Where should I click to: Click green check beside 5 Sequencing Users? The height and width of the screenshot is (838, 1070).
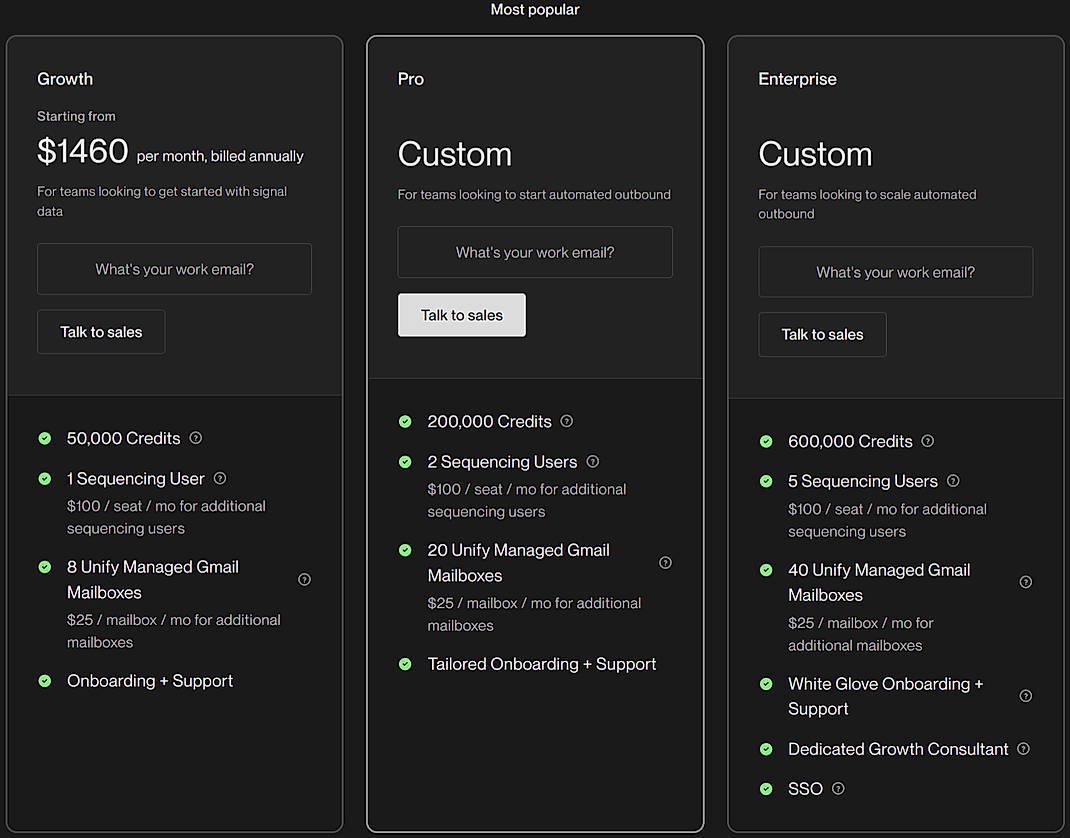766,481
